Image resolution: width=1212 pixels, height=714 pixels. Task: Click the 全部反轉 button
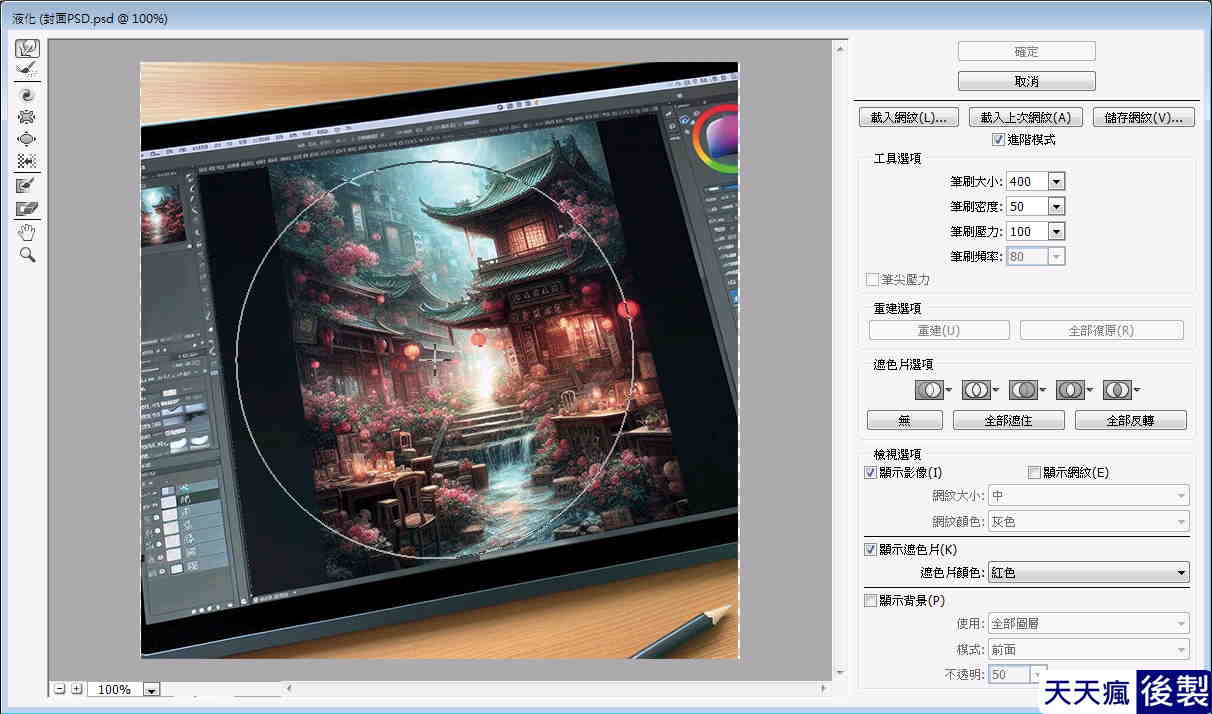click(x=1131, y=420)
